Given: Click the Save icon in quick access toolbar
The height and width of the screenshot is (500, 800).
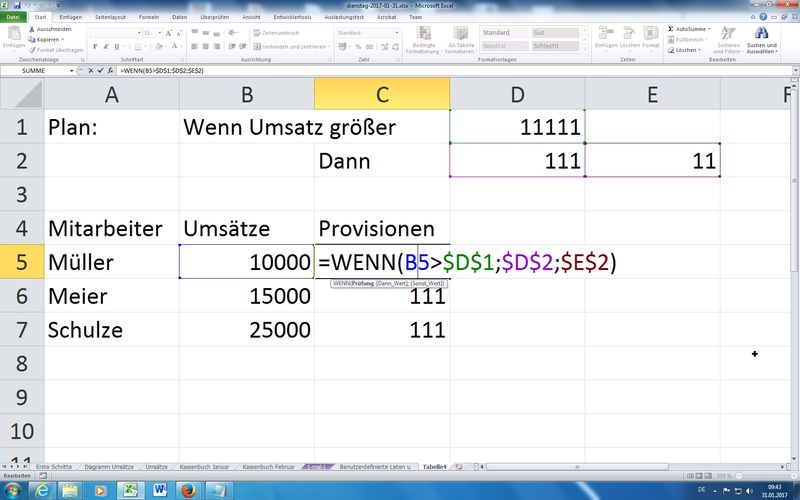Looking at the screenshot, I should pyautogui.click(x=17, y=5).
